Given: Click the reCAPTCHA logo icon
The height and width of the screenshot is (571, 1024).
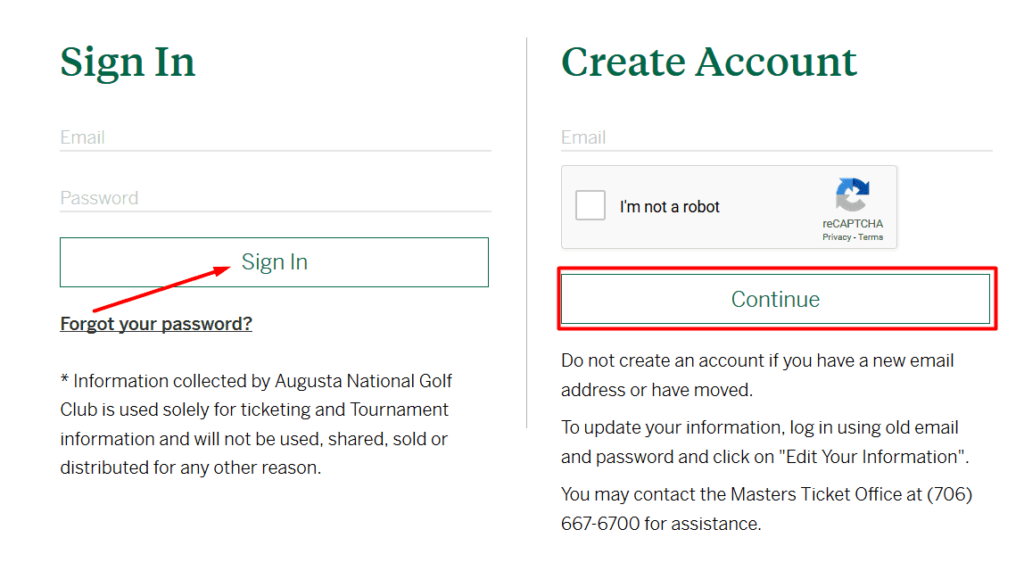Looking at the screenshot, I should tap(852, 195).
